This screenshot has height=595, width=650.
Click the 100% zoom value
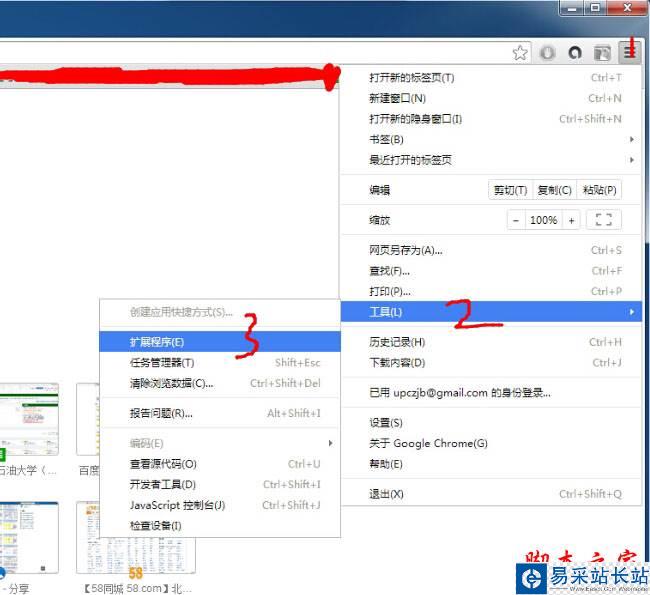tap(543, 220)
